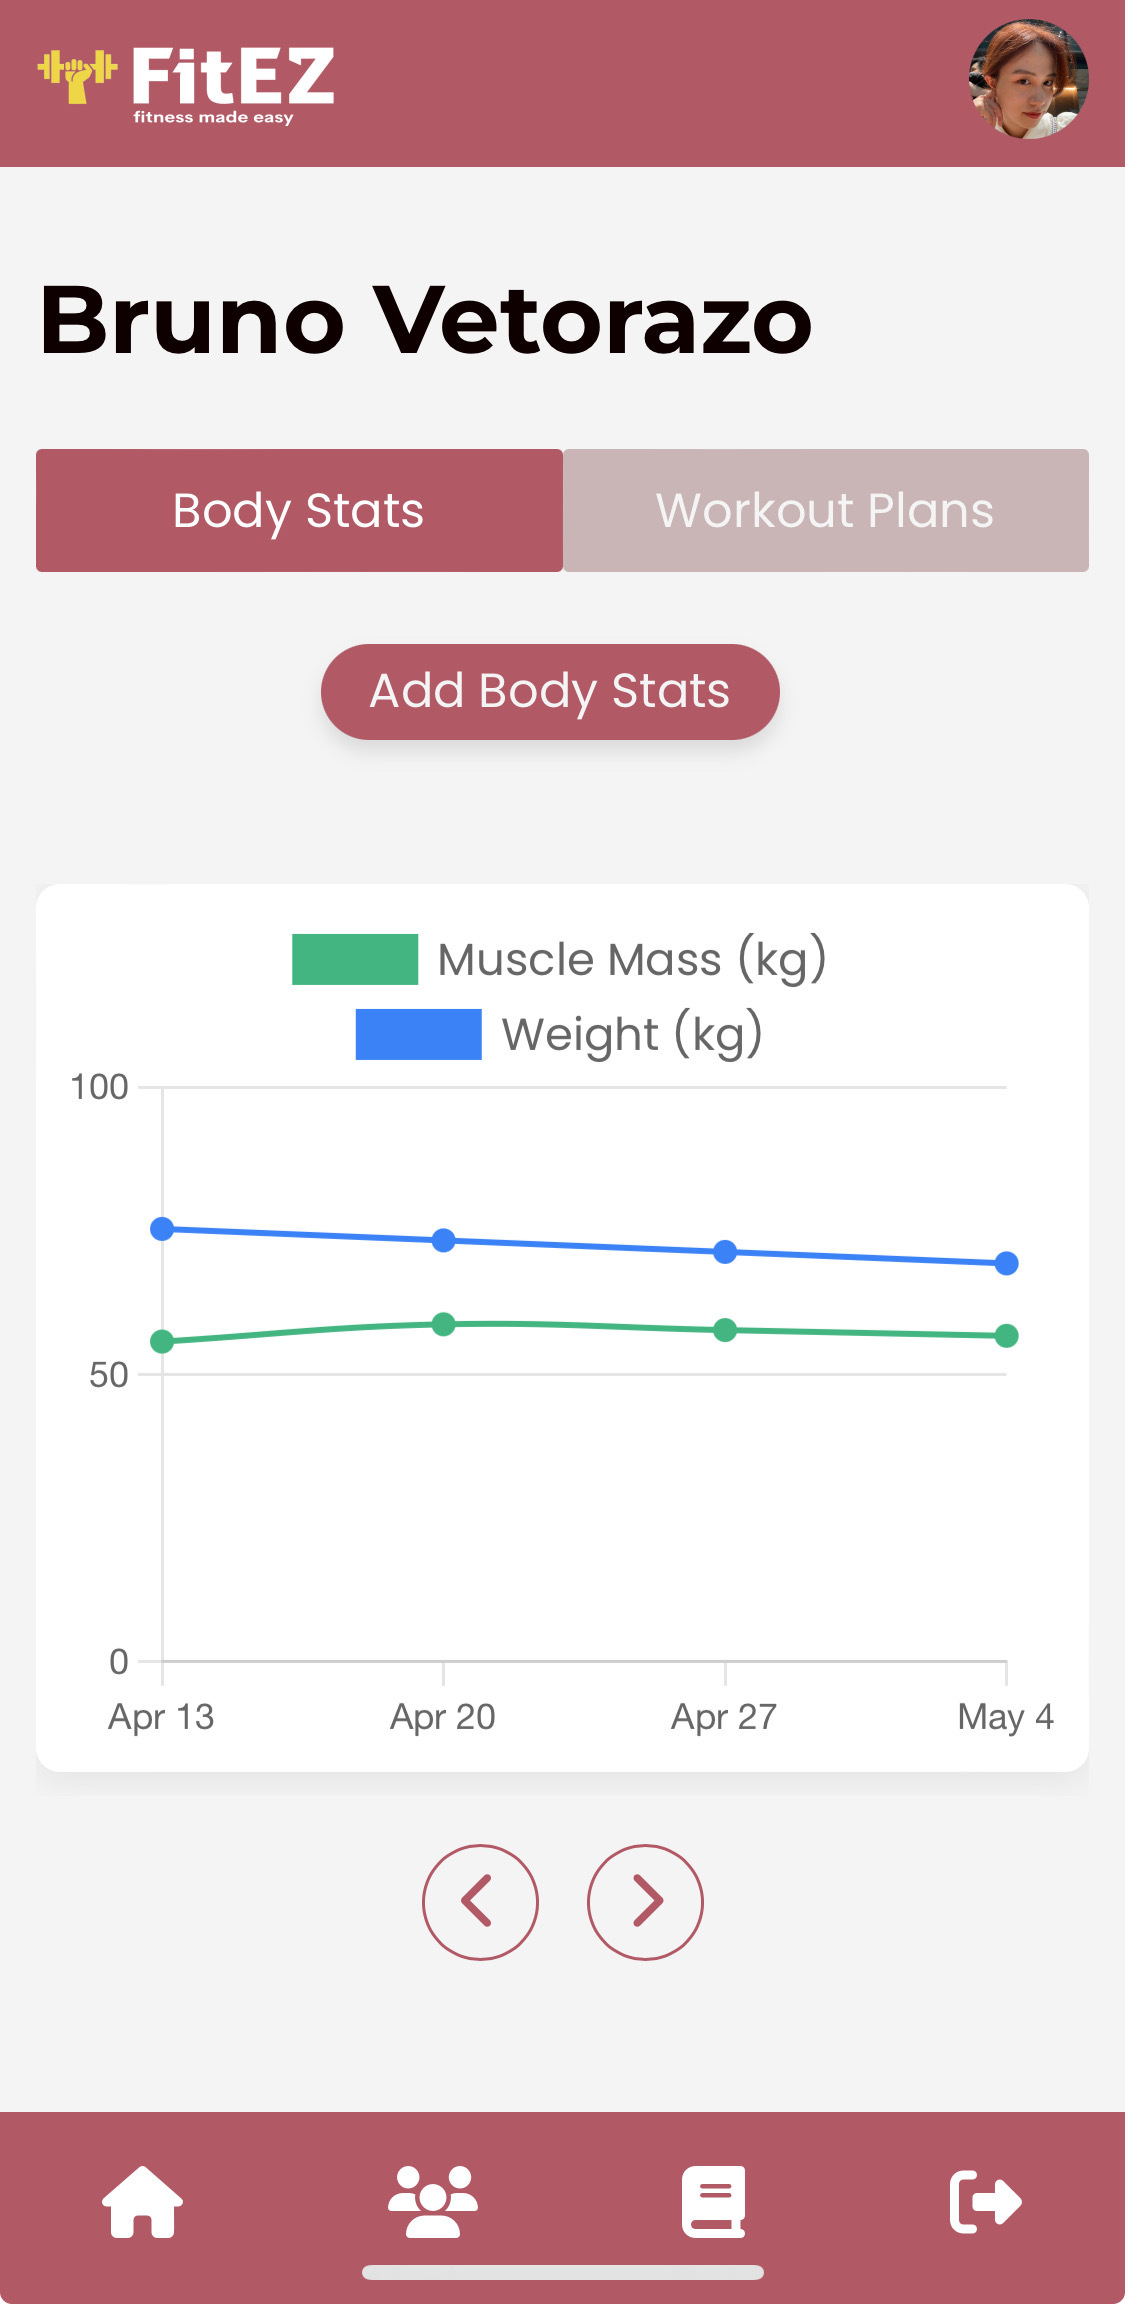Go to next chart with right chevron
The width and height of the screenshot is (1125, 2304).
point(645,1901)
